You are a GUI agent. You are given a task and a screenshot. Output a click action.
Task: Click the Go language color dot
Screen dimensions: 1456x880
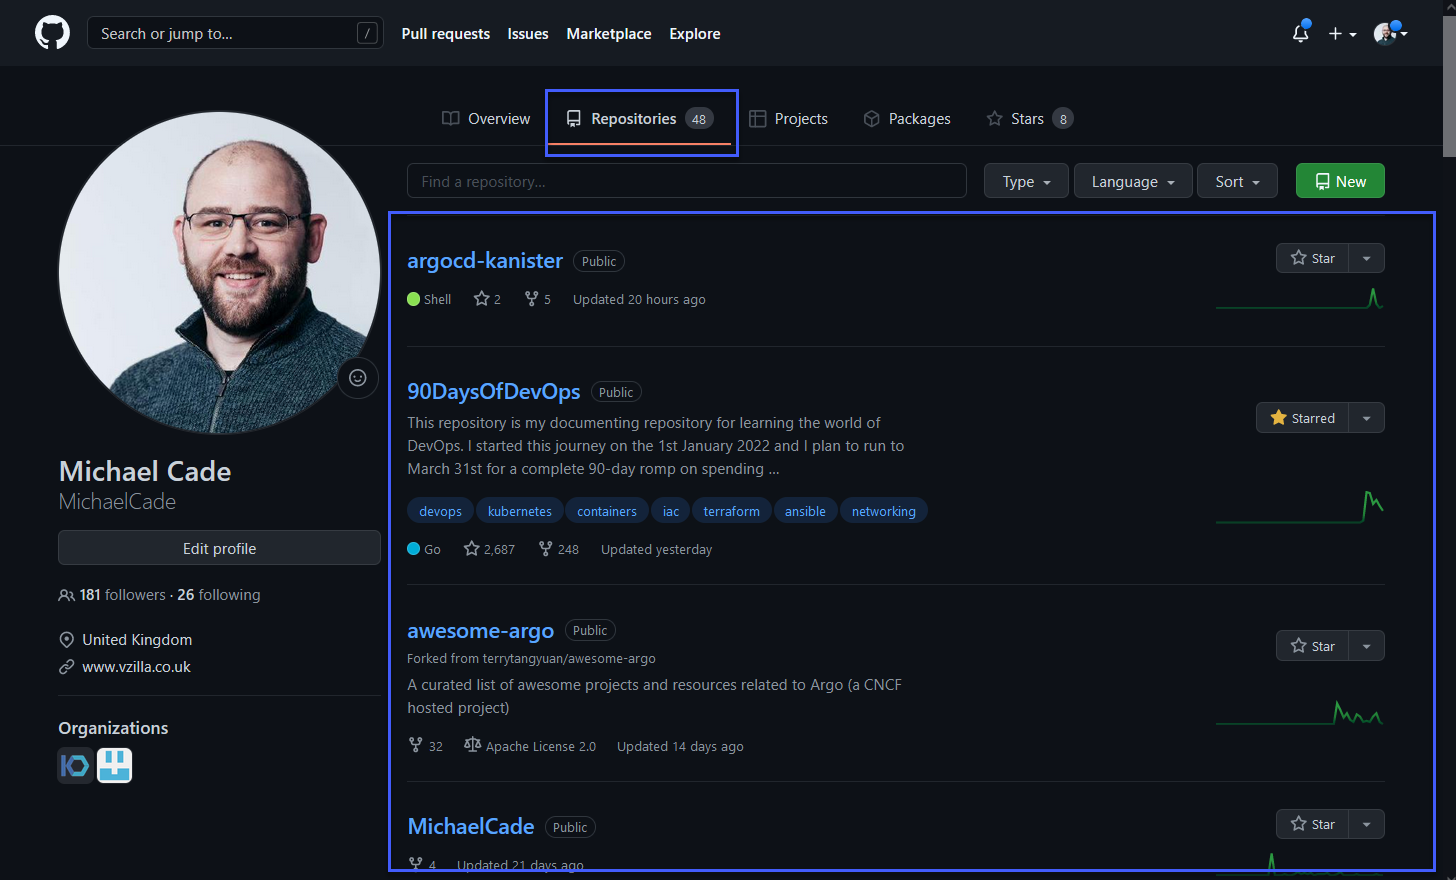(x=413, y=548)
